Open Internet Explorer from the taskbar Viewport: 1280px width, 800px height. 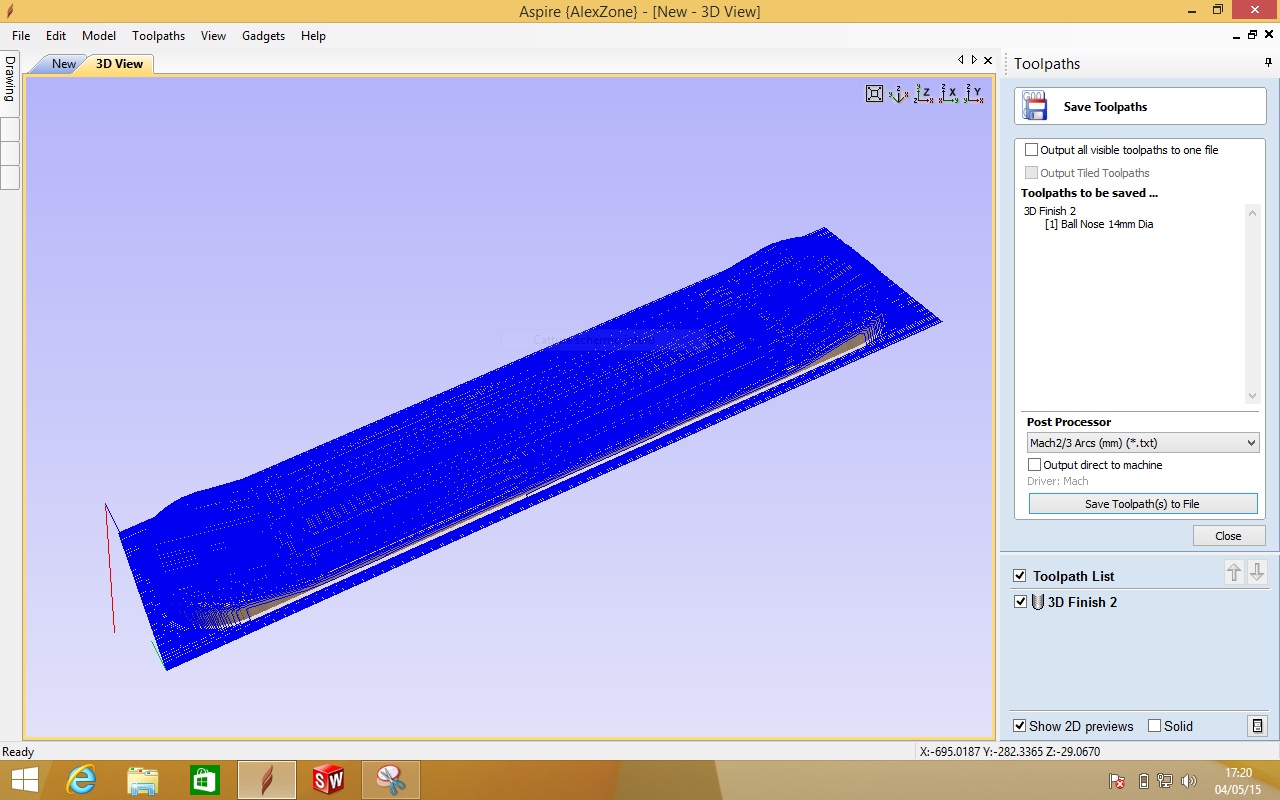(x=80, y=780)
